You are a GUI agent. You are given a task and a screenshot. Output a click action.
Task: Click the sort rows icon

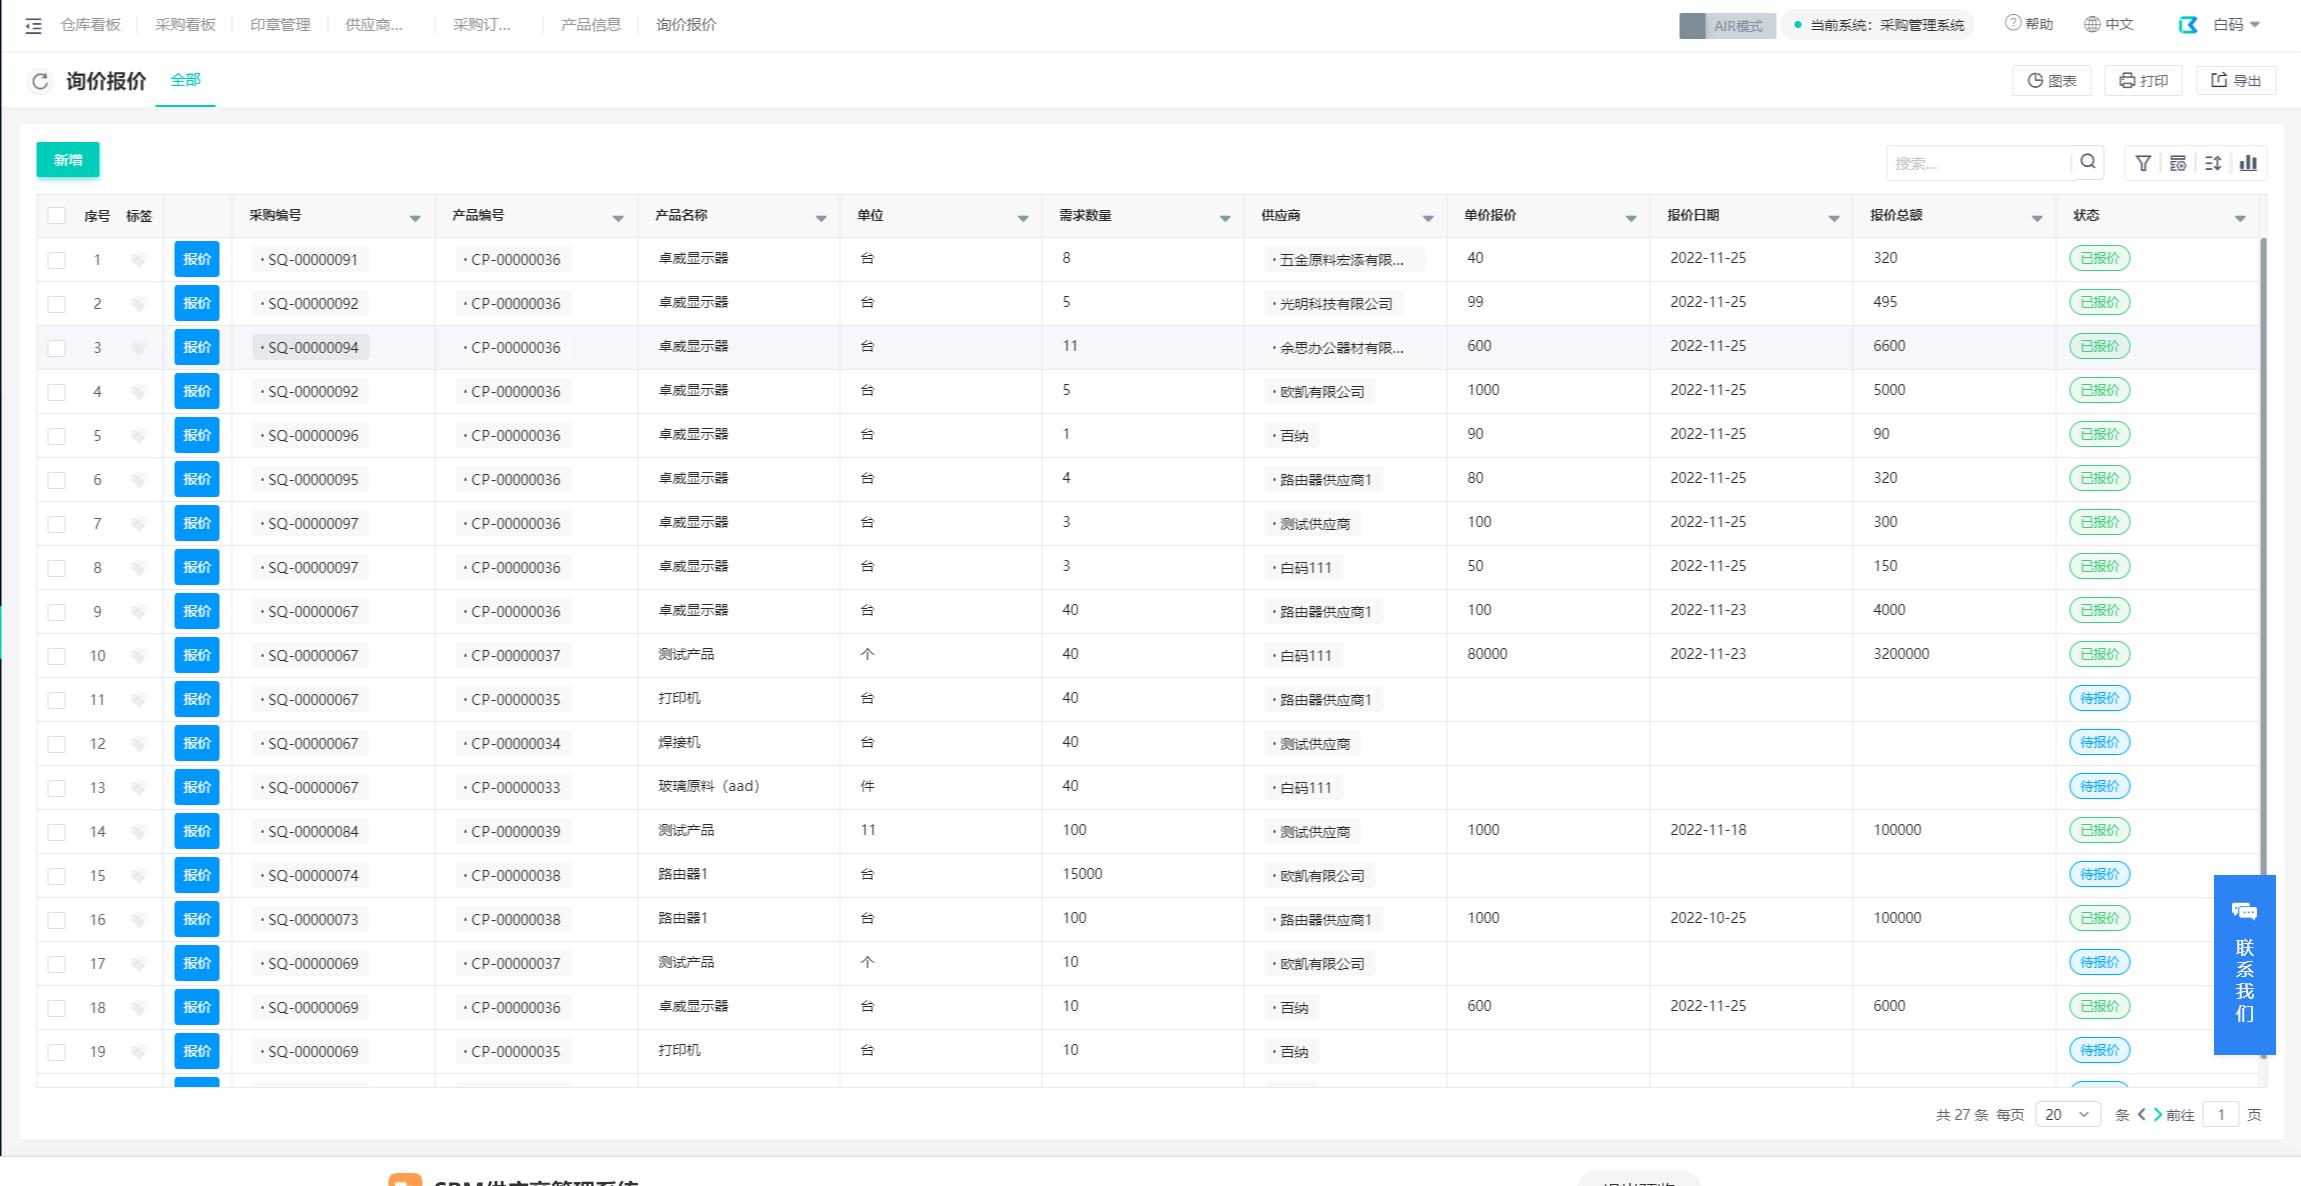[x=2213, y=163]
